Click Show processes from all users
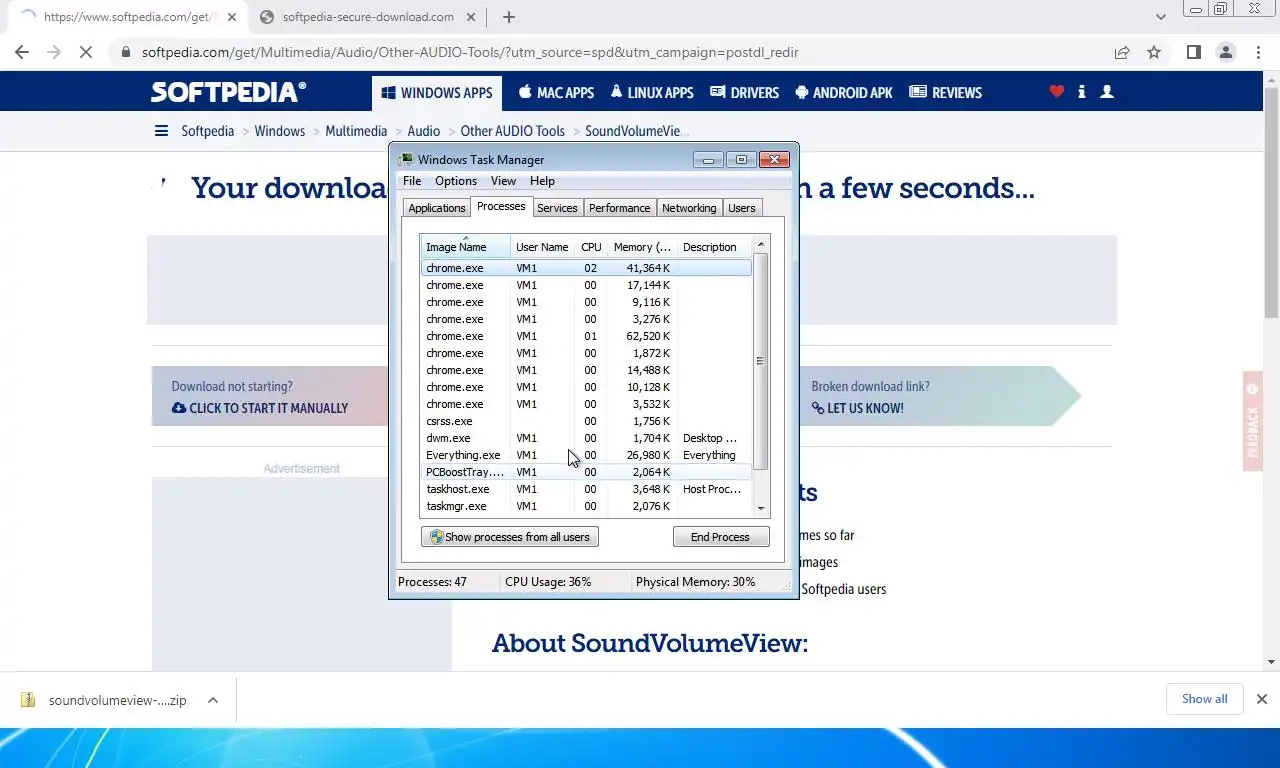 click(x=510, y=537)
